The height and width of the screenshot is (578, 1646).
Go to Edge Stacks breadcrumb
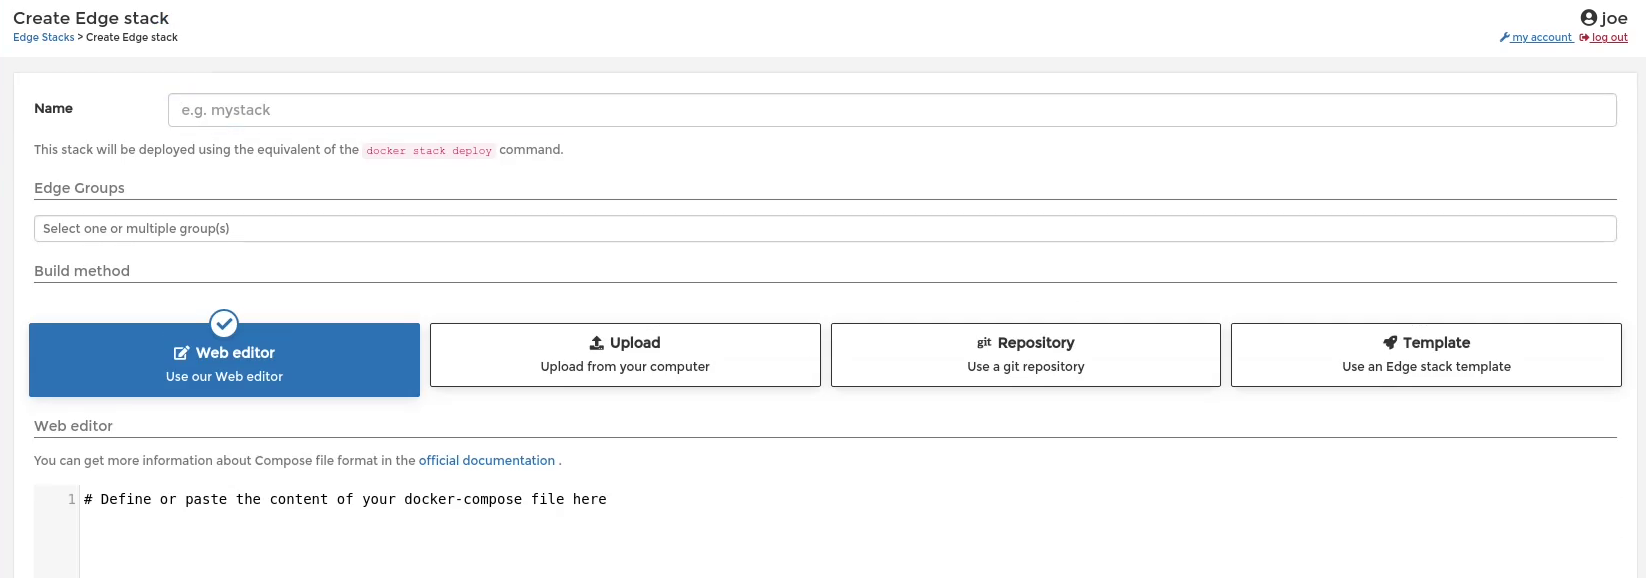pyautogui.click(x=44, y=38)
